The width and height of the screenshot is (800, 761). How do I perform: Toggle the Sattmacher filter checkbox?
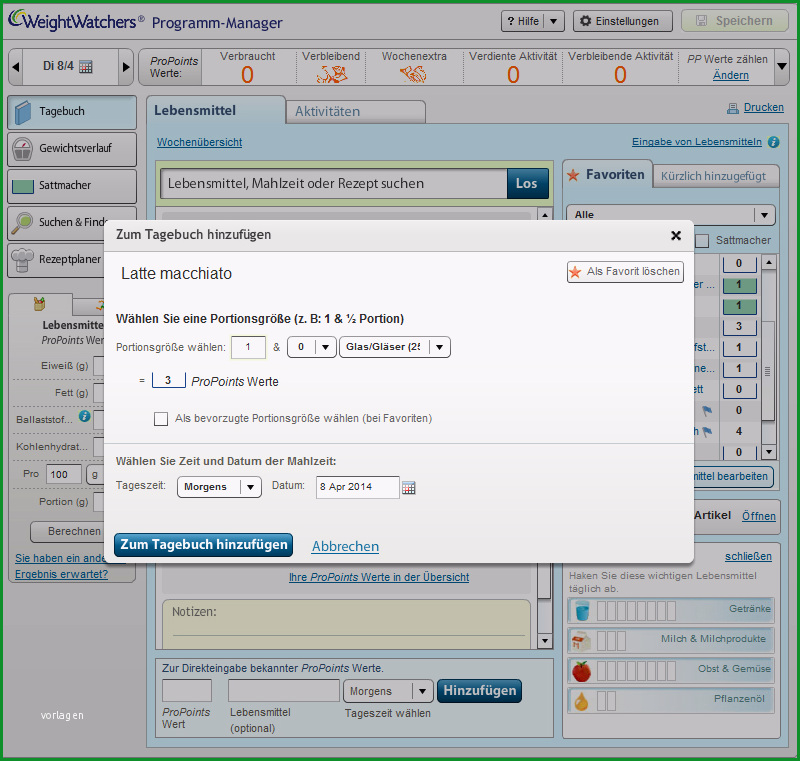[703, 241]
